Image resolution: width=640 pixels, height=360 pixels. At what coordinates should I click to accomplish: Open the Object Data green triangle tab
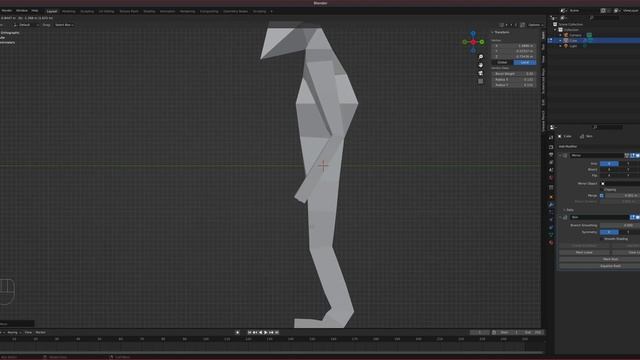coord(551,235)
